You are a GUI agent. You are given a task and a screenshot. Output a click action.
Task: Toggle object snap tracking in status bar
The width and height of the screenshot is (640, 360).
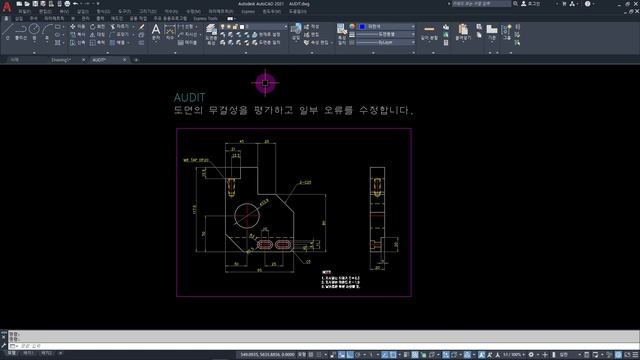[x=384, y=355]
